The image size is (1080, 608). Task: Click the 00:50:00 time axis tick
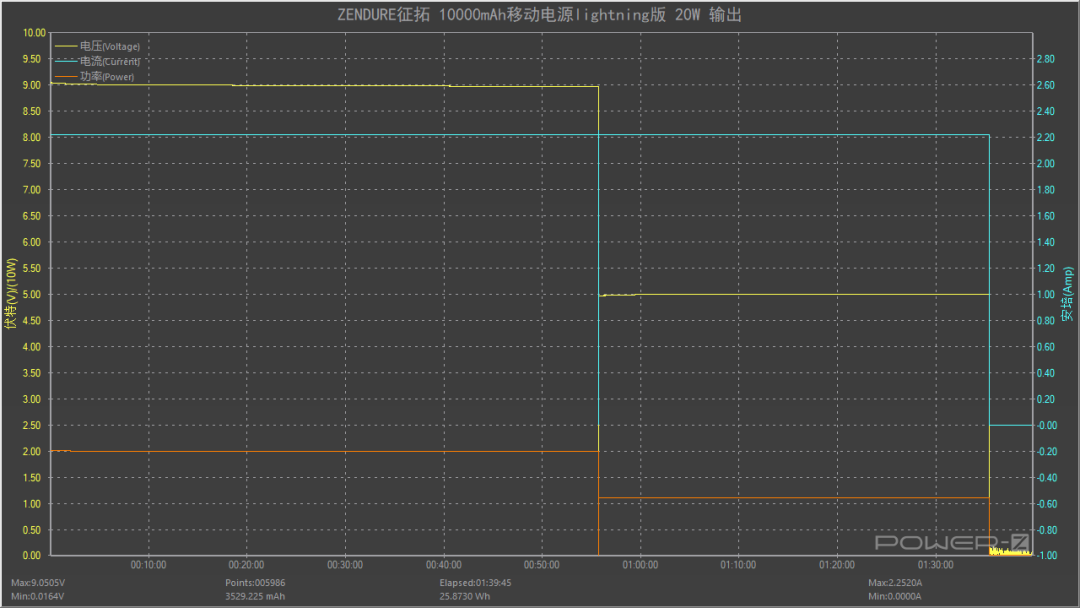[541, 565]
